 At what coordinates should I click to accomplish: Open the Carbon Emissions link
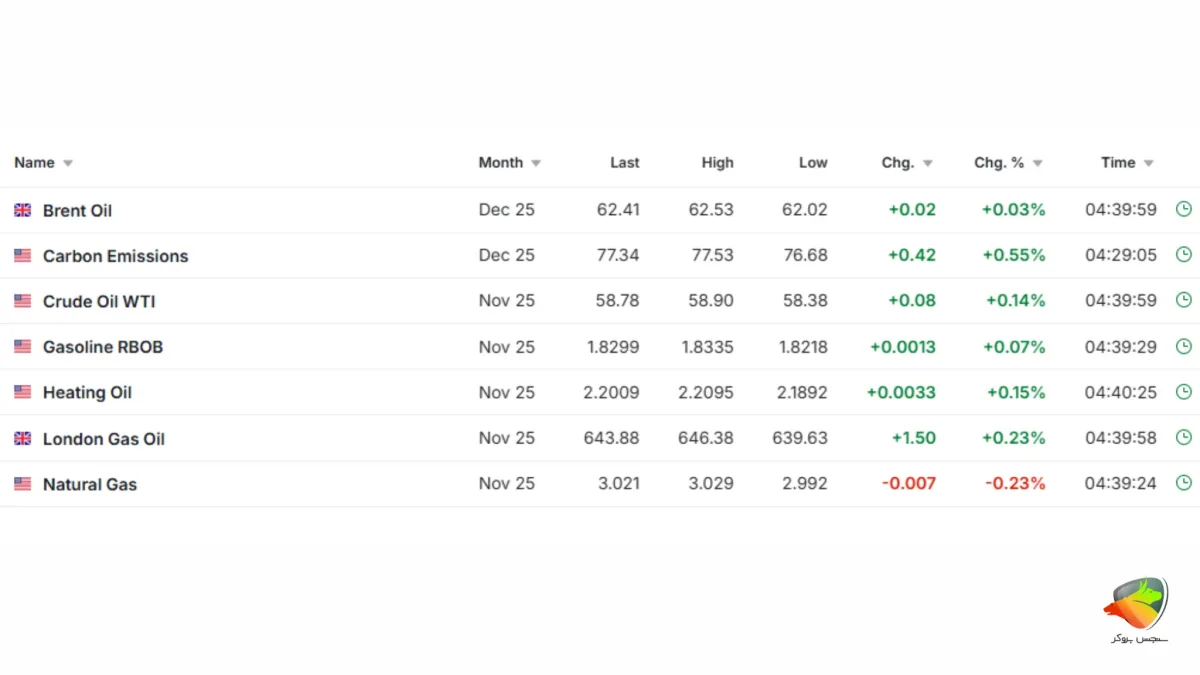point(115,256)
